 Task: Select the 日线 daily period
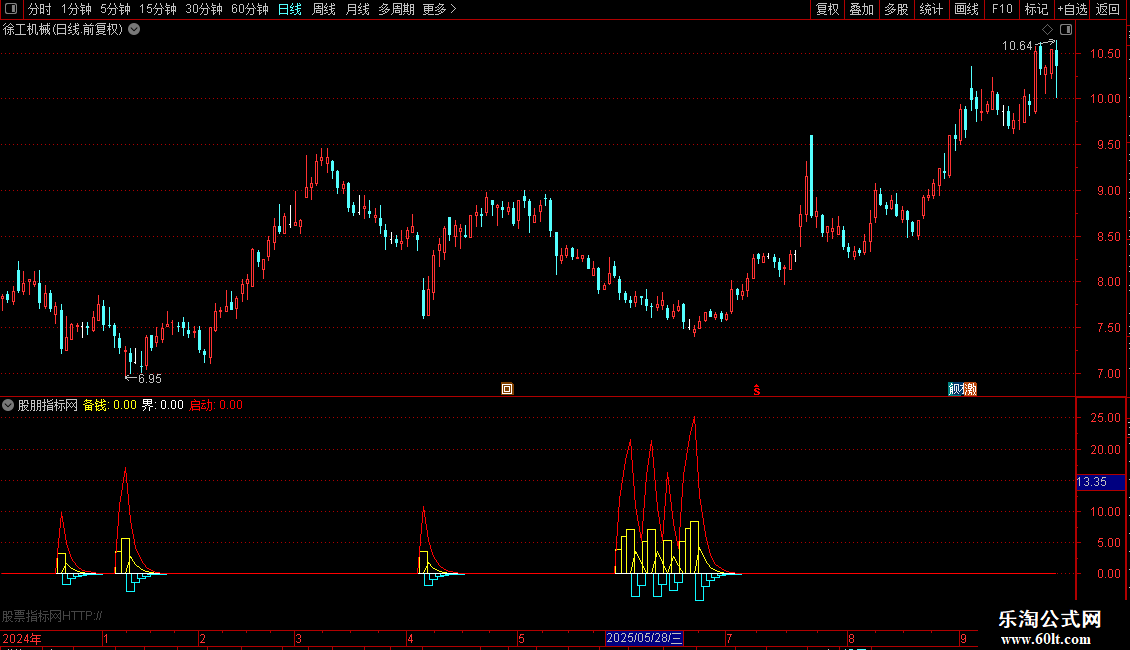(290, 9)
